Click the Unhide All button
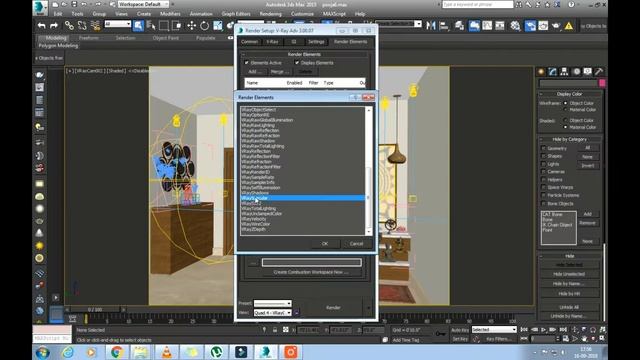This screenshot has height=360, width=640. [569, 307]
